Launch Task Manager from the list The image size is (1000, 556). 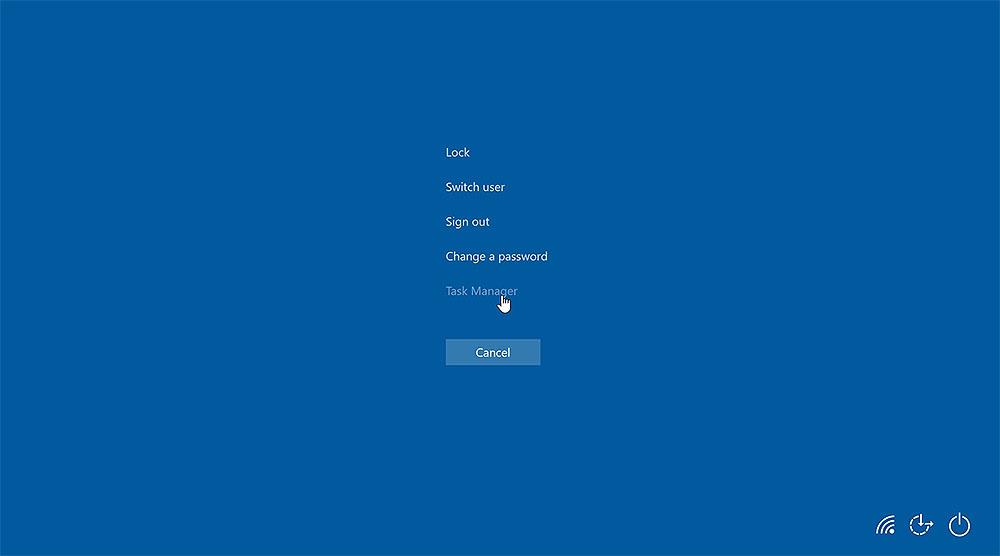pos(482,291)
